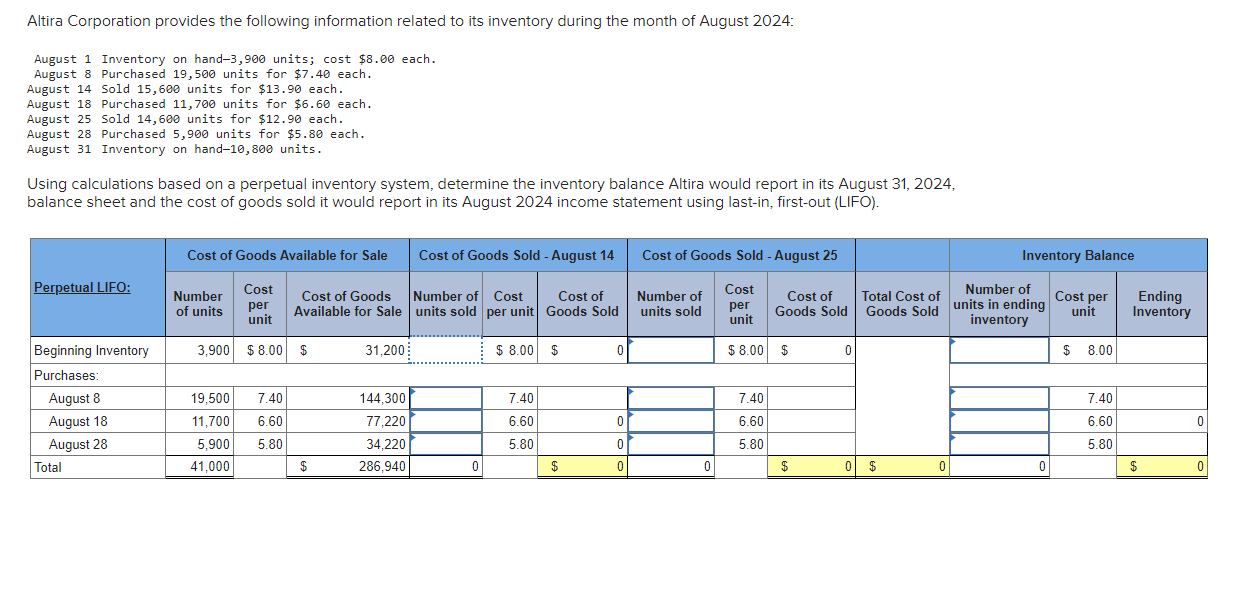Click the Total Cost of Goods Sold total cell

tap(902, 467)
